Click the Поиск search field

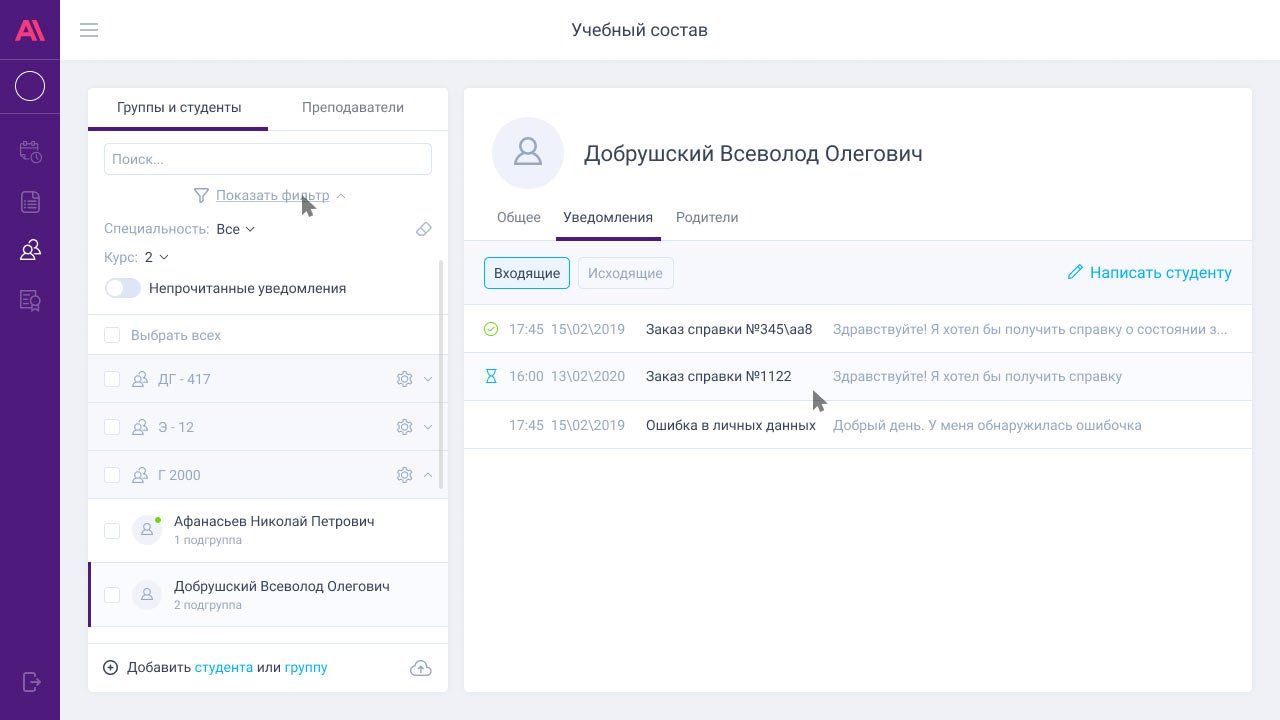pyautogui.click(x=268, y=159)
